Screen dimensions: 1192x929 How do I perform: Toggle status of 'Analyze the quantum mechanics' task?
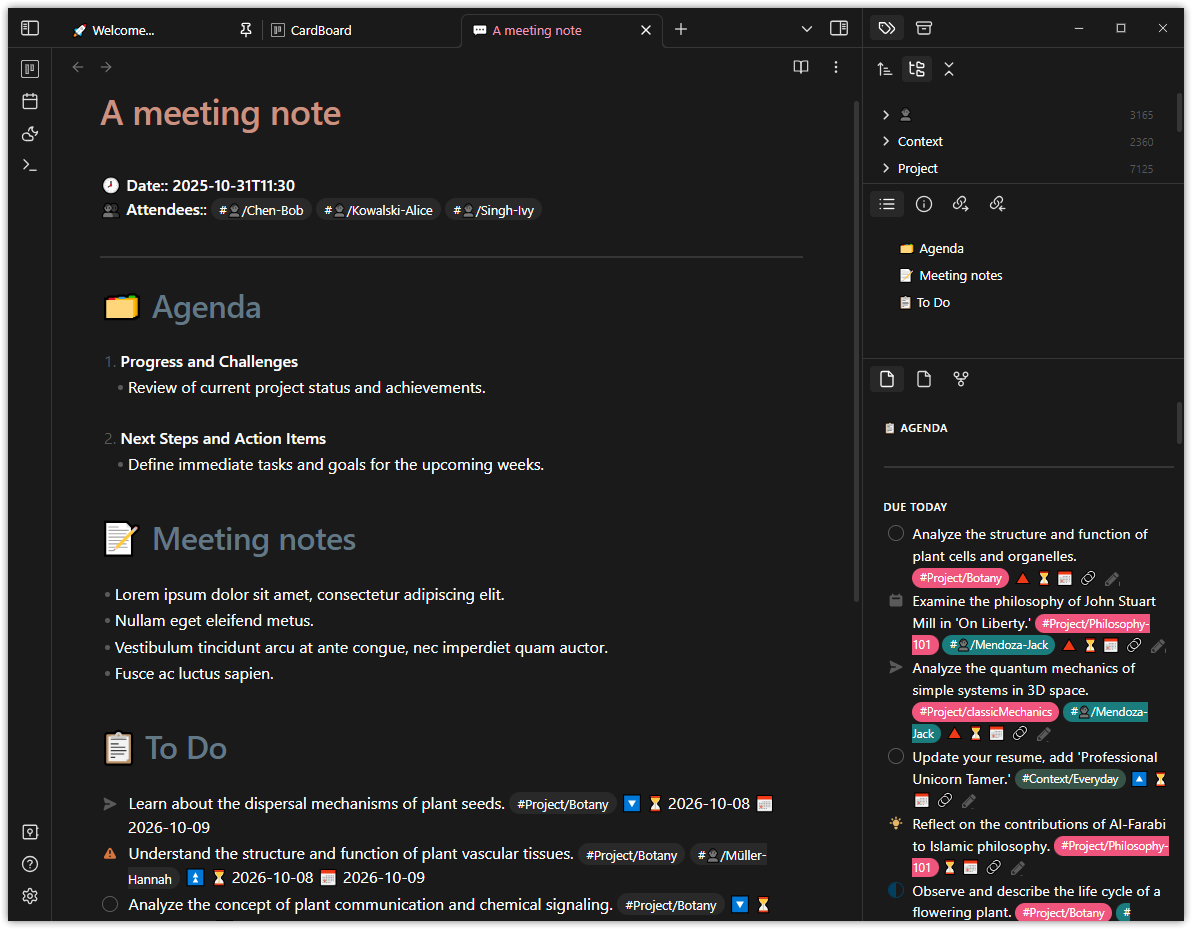(x=896, y=667)
